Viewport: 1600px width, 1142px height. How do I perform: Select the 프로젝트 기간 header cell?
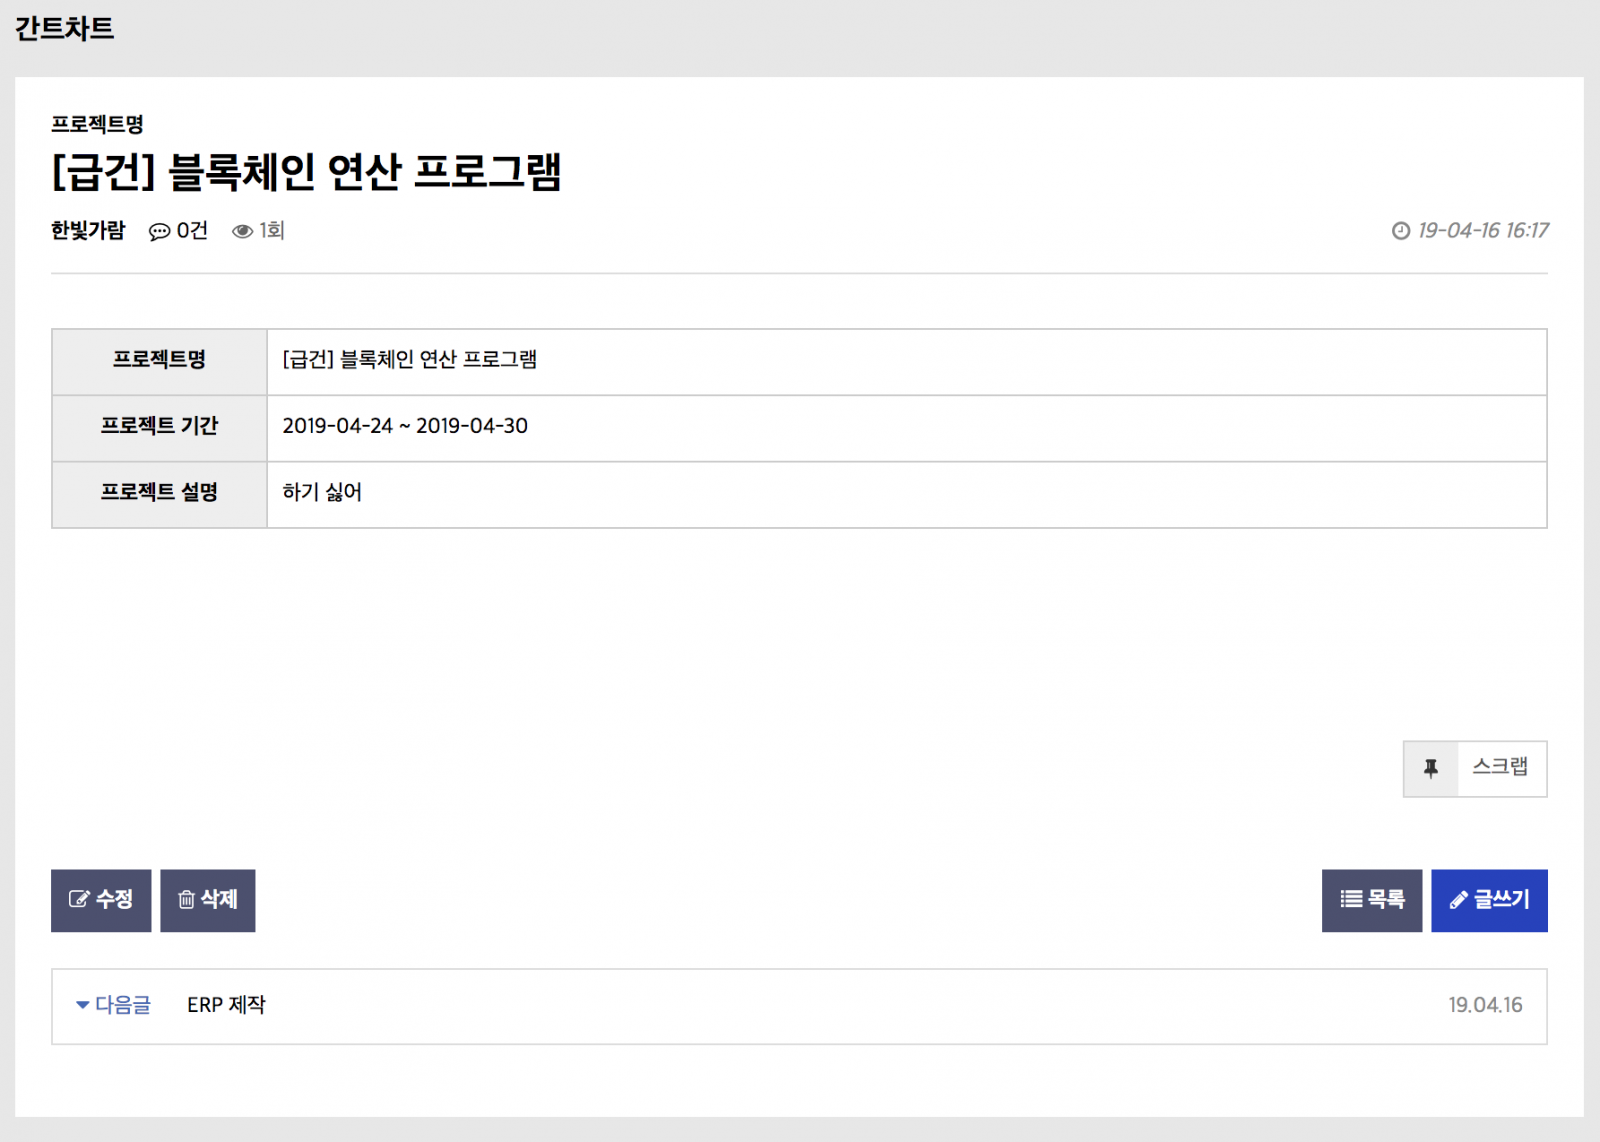click(x=159, y=426)
